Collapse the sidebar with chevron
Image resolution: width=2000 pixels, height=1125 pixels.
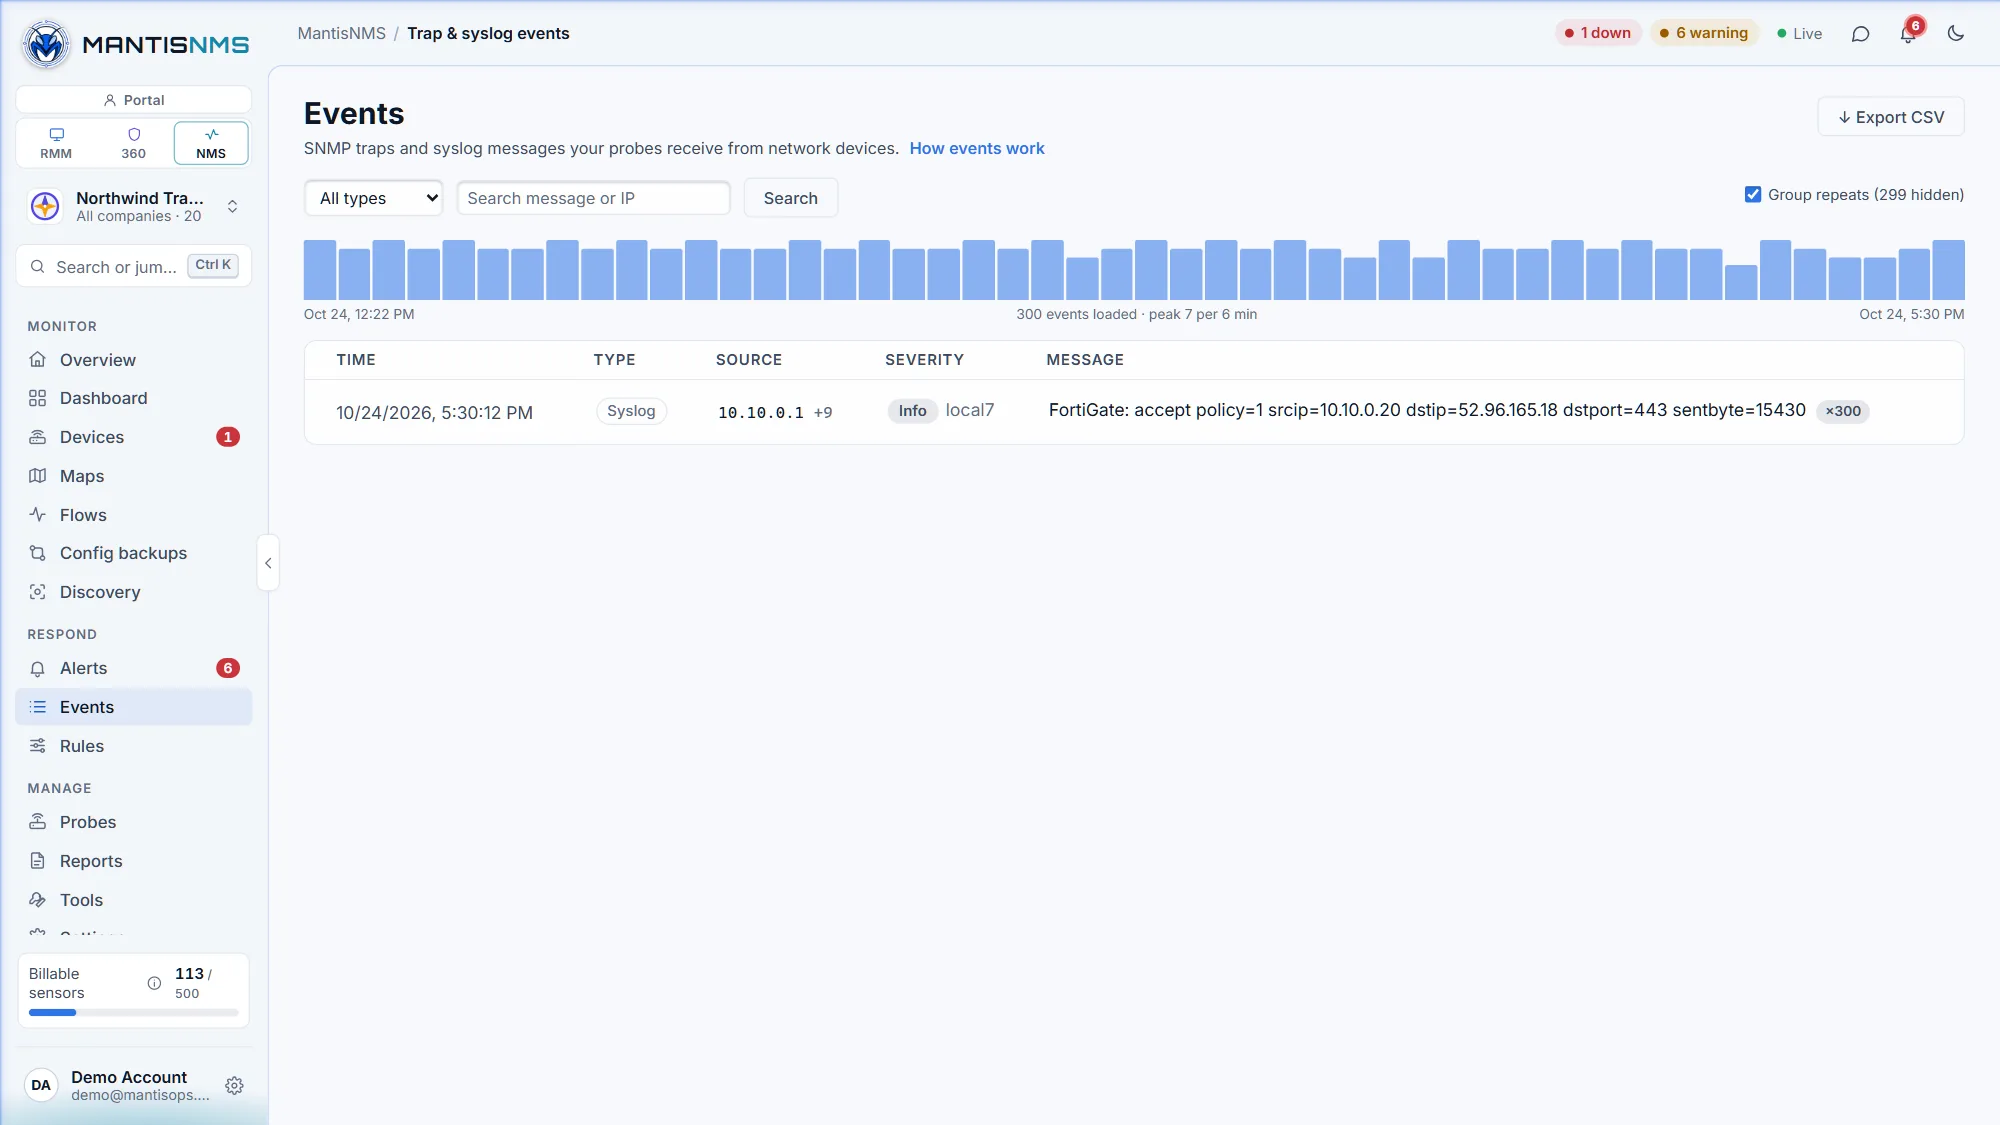click(268, 563)
